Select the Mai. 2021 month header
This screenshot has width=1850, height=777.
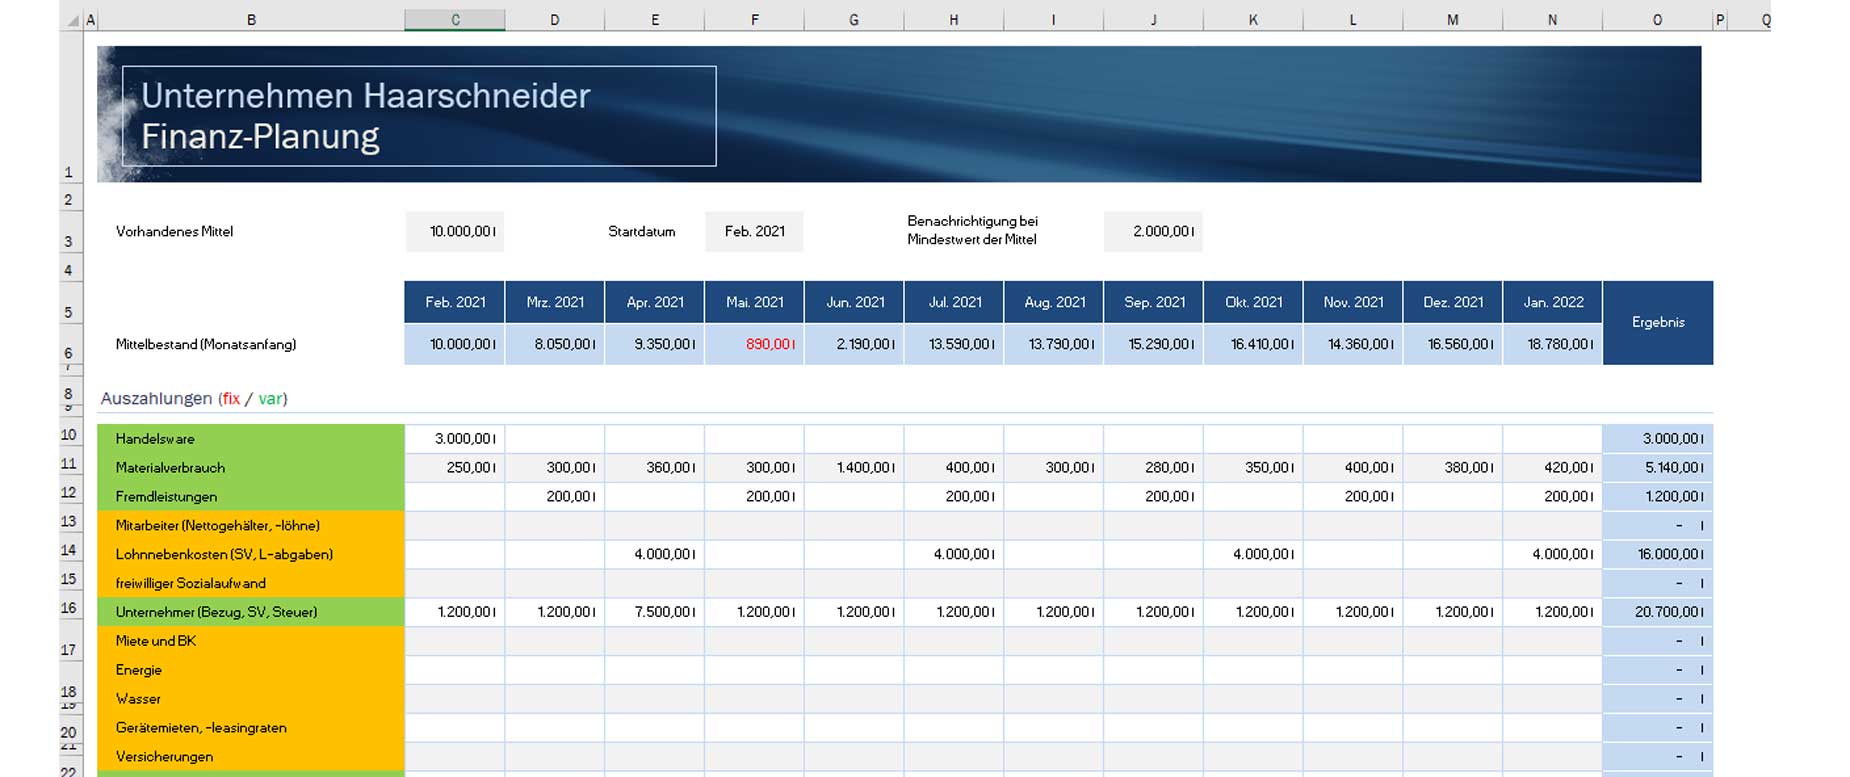coord(754,302)
